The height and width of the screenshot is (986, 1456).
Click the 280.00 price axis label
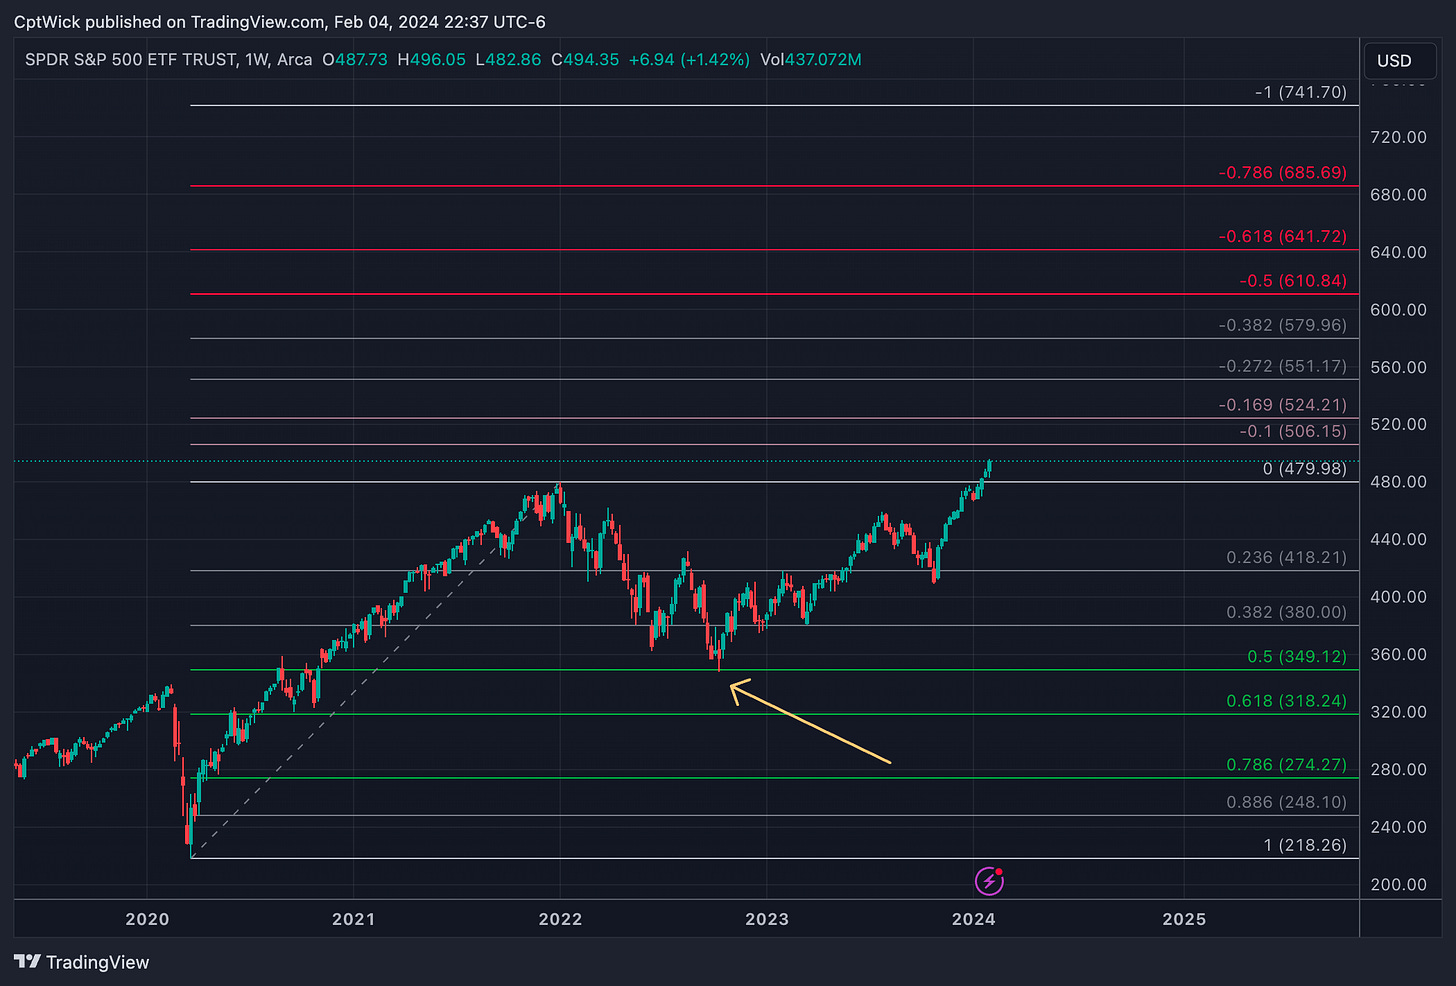coord(1398,769)
